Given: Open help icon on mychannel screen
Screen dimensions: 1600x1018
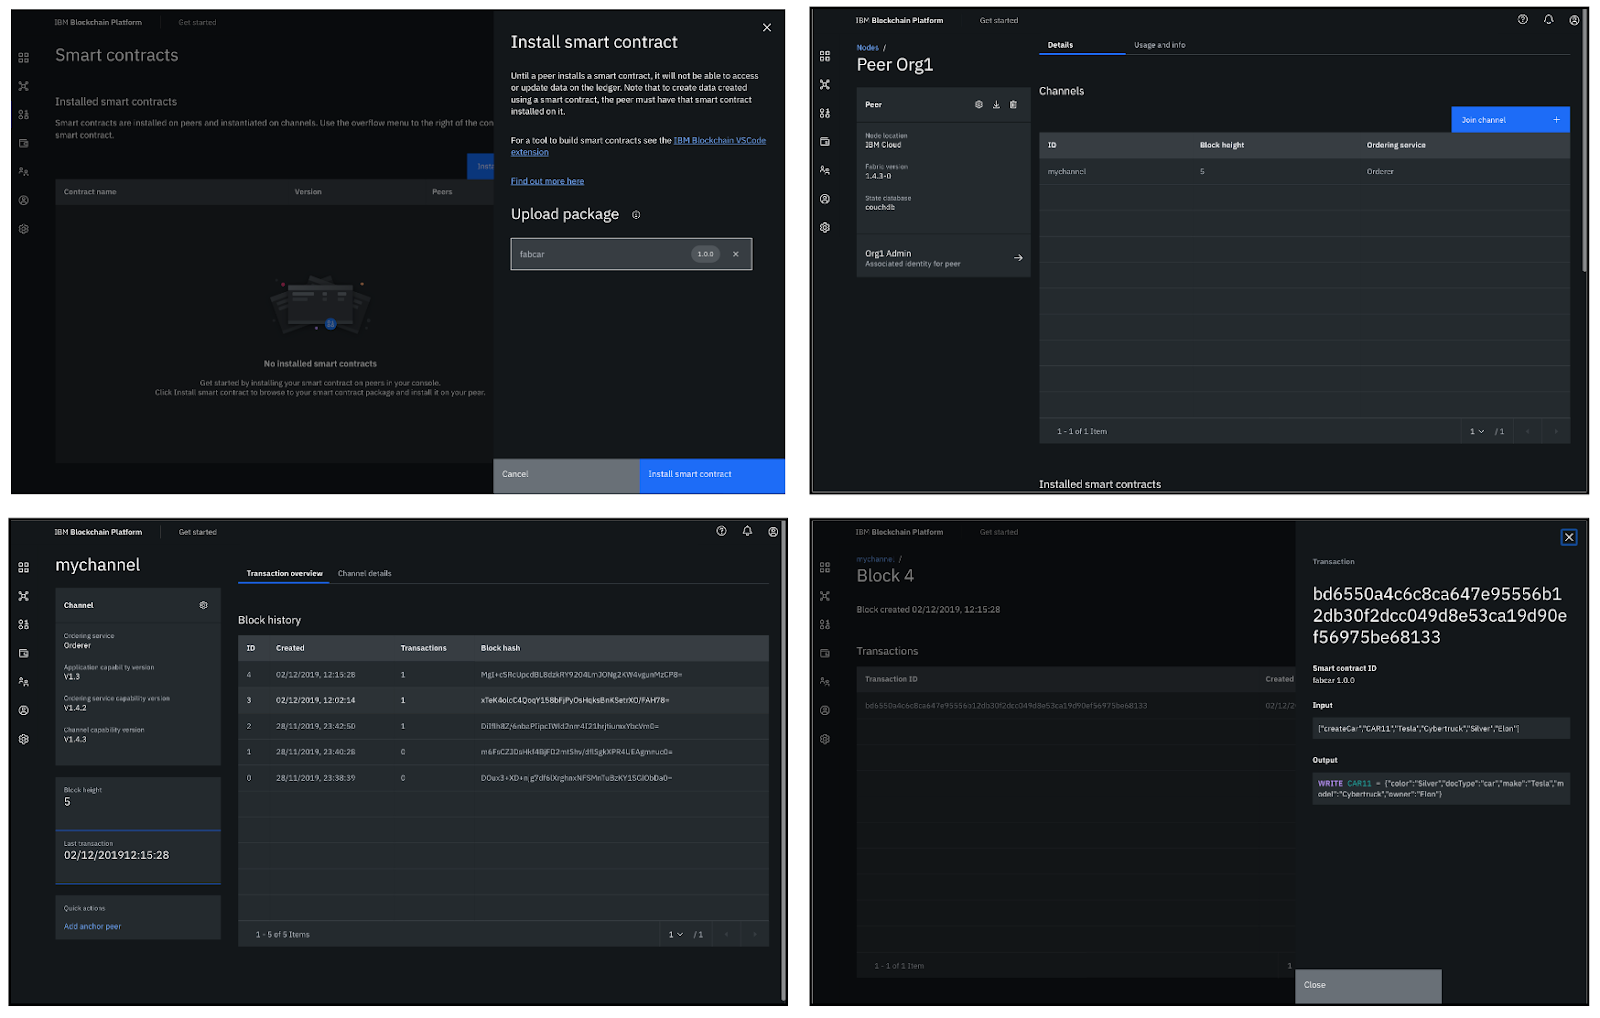Looking at the screenshot, I should (x=721, y=531).
